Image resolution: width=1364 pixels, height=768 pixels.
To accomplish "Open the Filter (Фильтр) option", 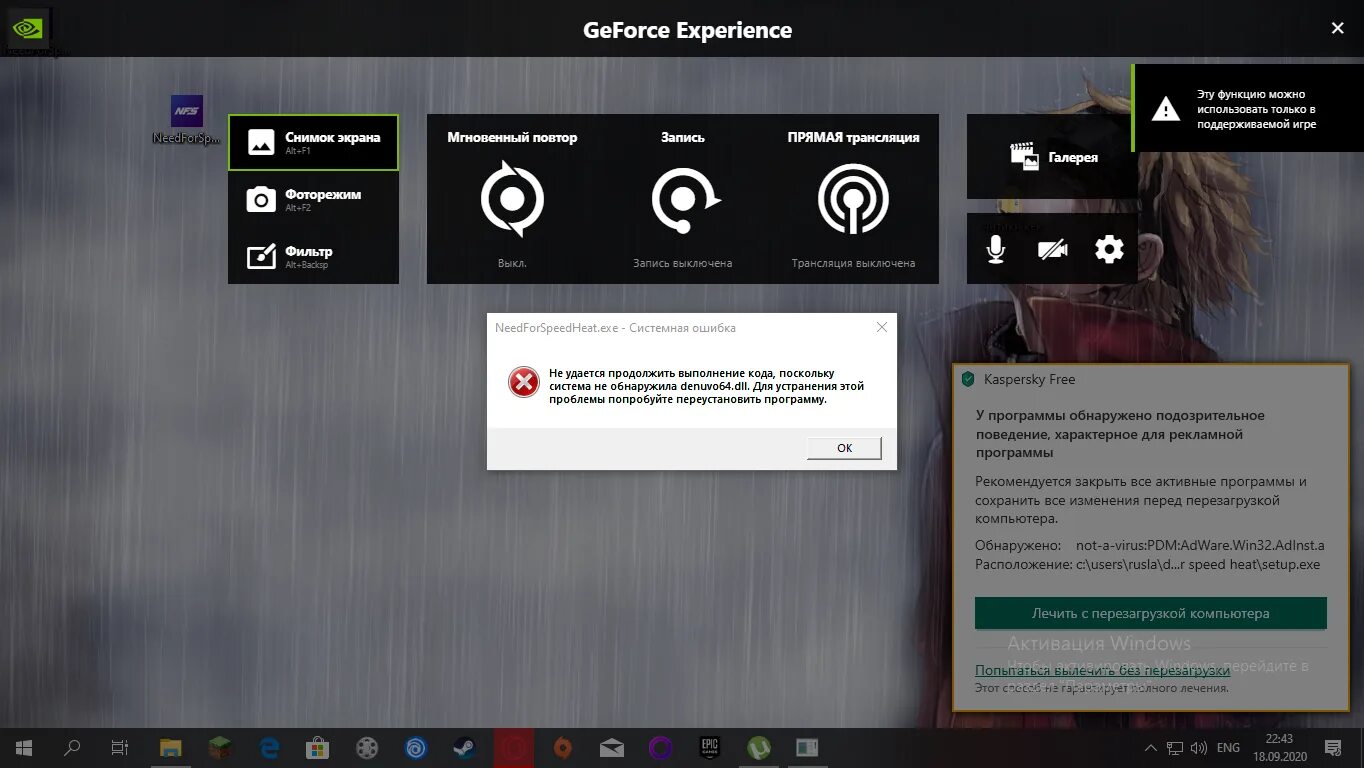I will coord(313,256).
